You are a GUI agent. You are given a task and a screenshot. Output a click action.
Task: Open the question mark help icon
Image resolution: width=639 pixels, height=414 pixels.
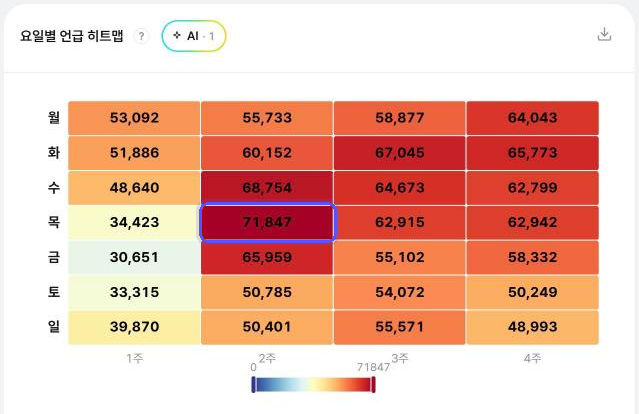(x=141, y=36)
